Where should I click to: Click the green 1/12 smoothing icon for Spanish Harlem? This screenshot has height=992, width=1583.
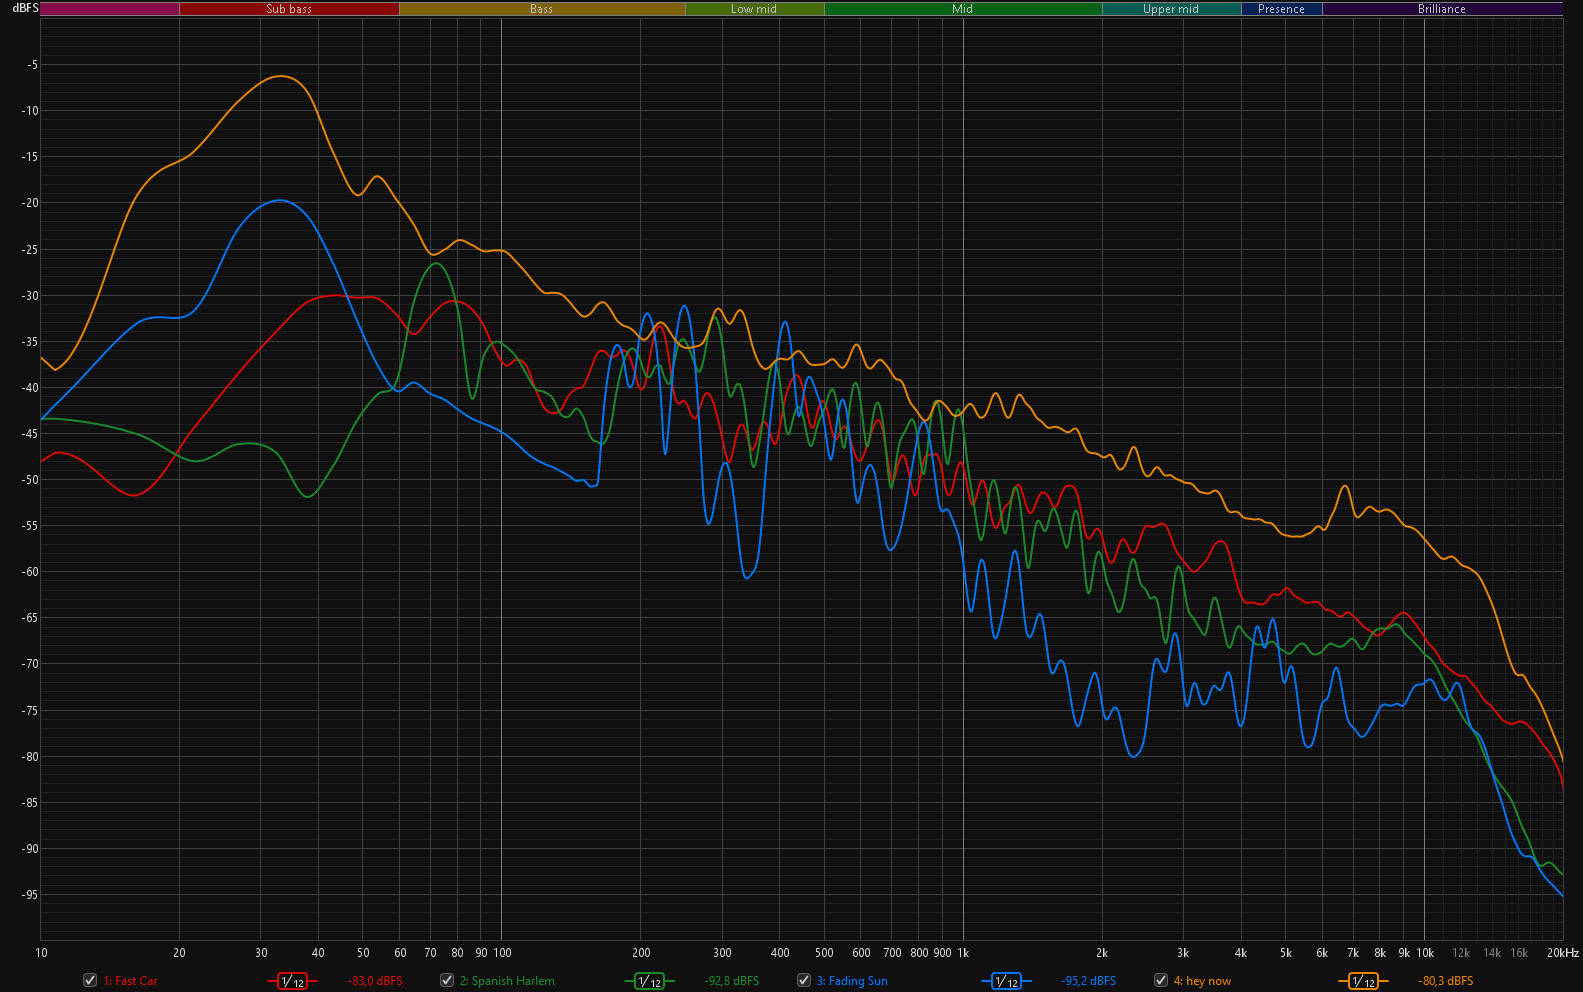pyautogui.click(x=649, y=981)
